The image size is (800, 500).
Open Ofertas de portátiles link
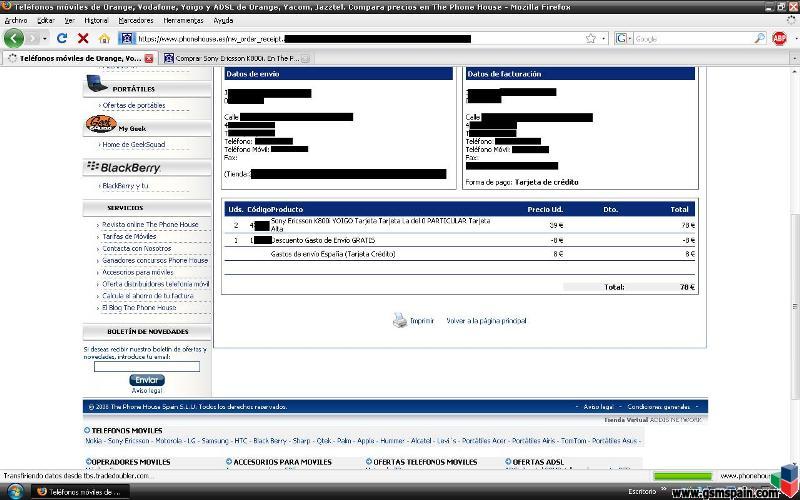tap(134, 105)
